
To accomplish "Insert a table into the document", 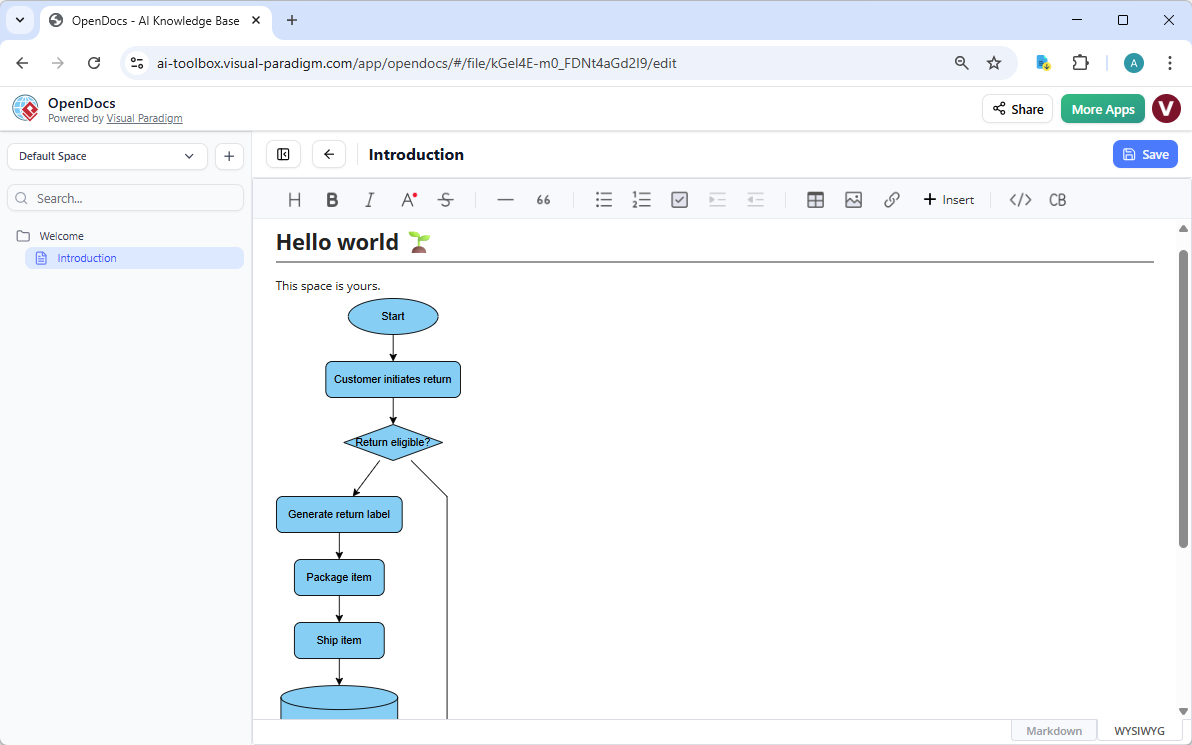I will pos(815,199).
